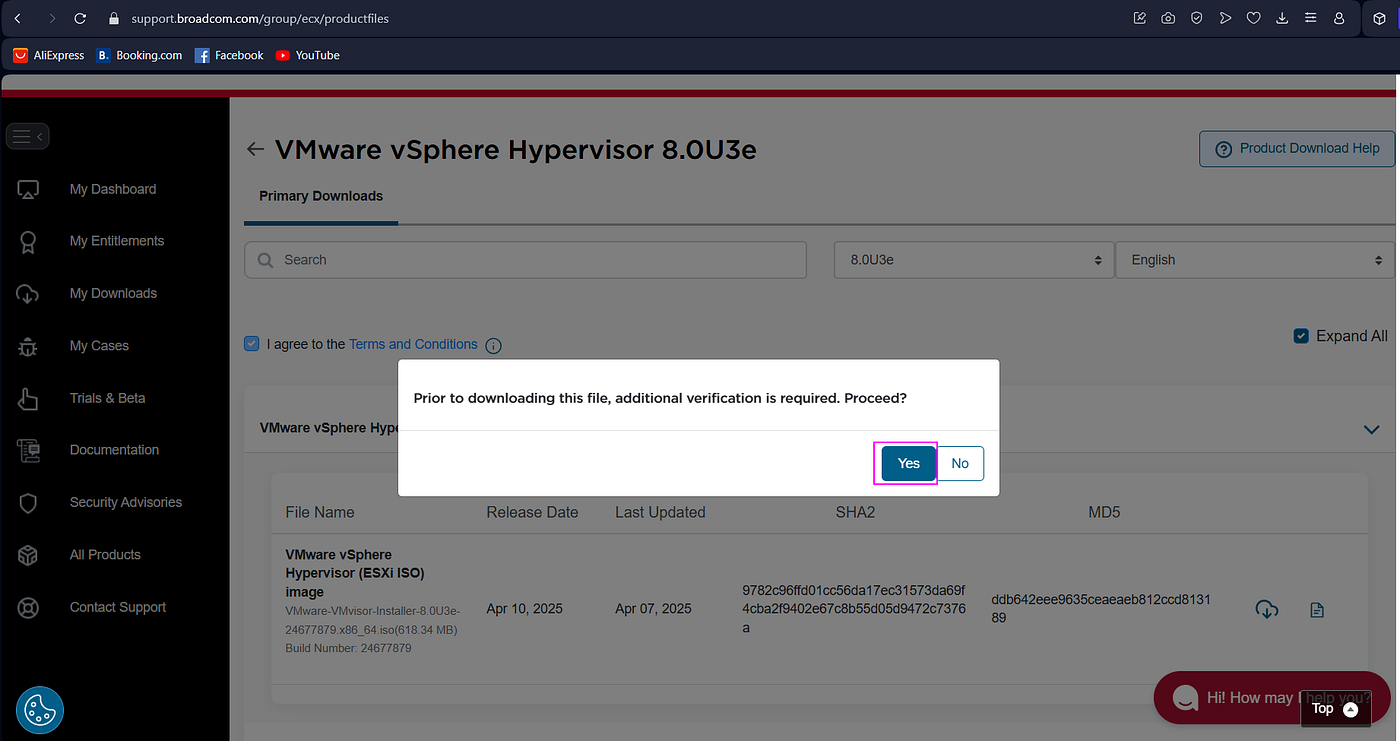1400x741 pixels.
Task: Click the download icon for the ESXi ISO image
Action: point(1266,608)
